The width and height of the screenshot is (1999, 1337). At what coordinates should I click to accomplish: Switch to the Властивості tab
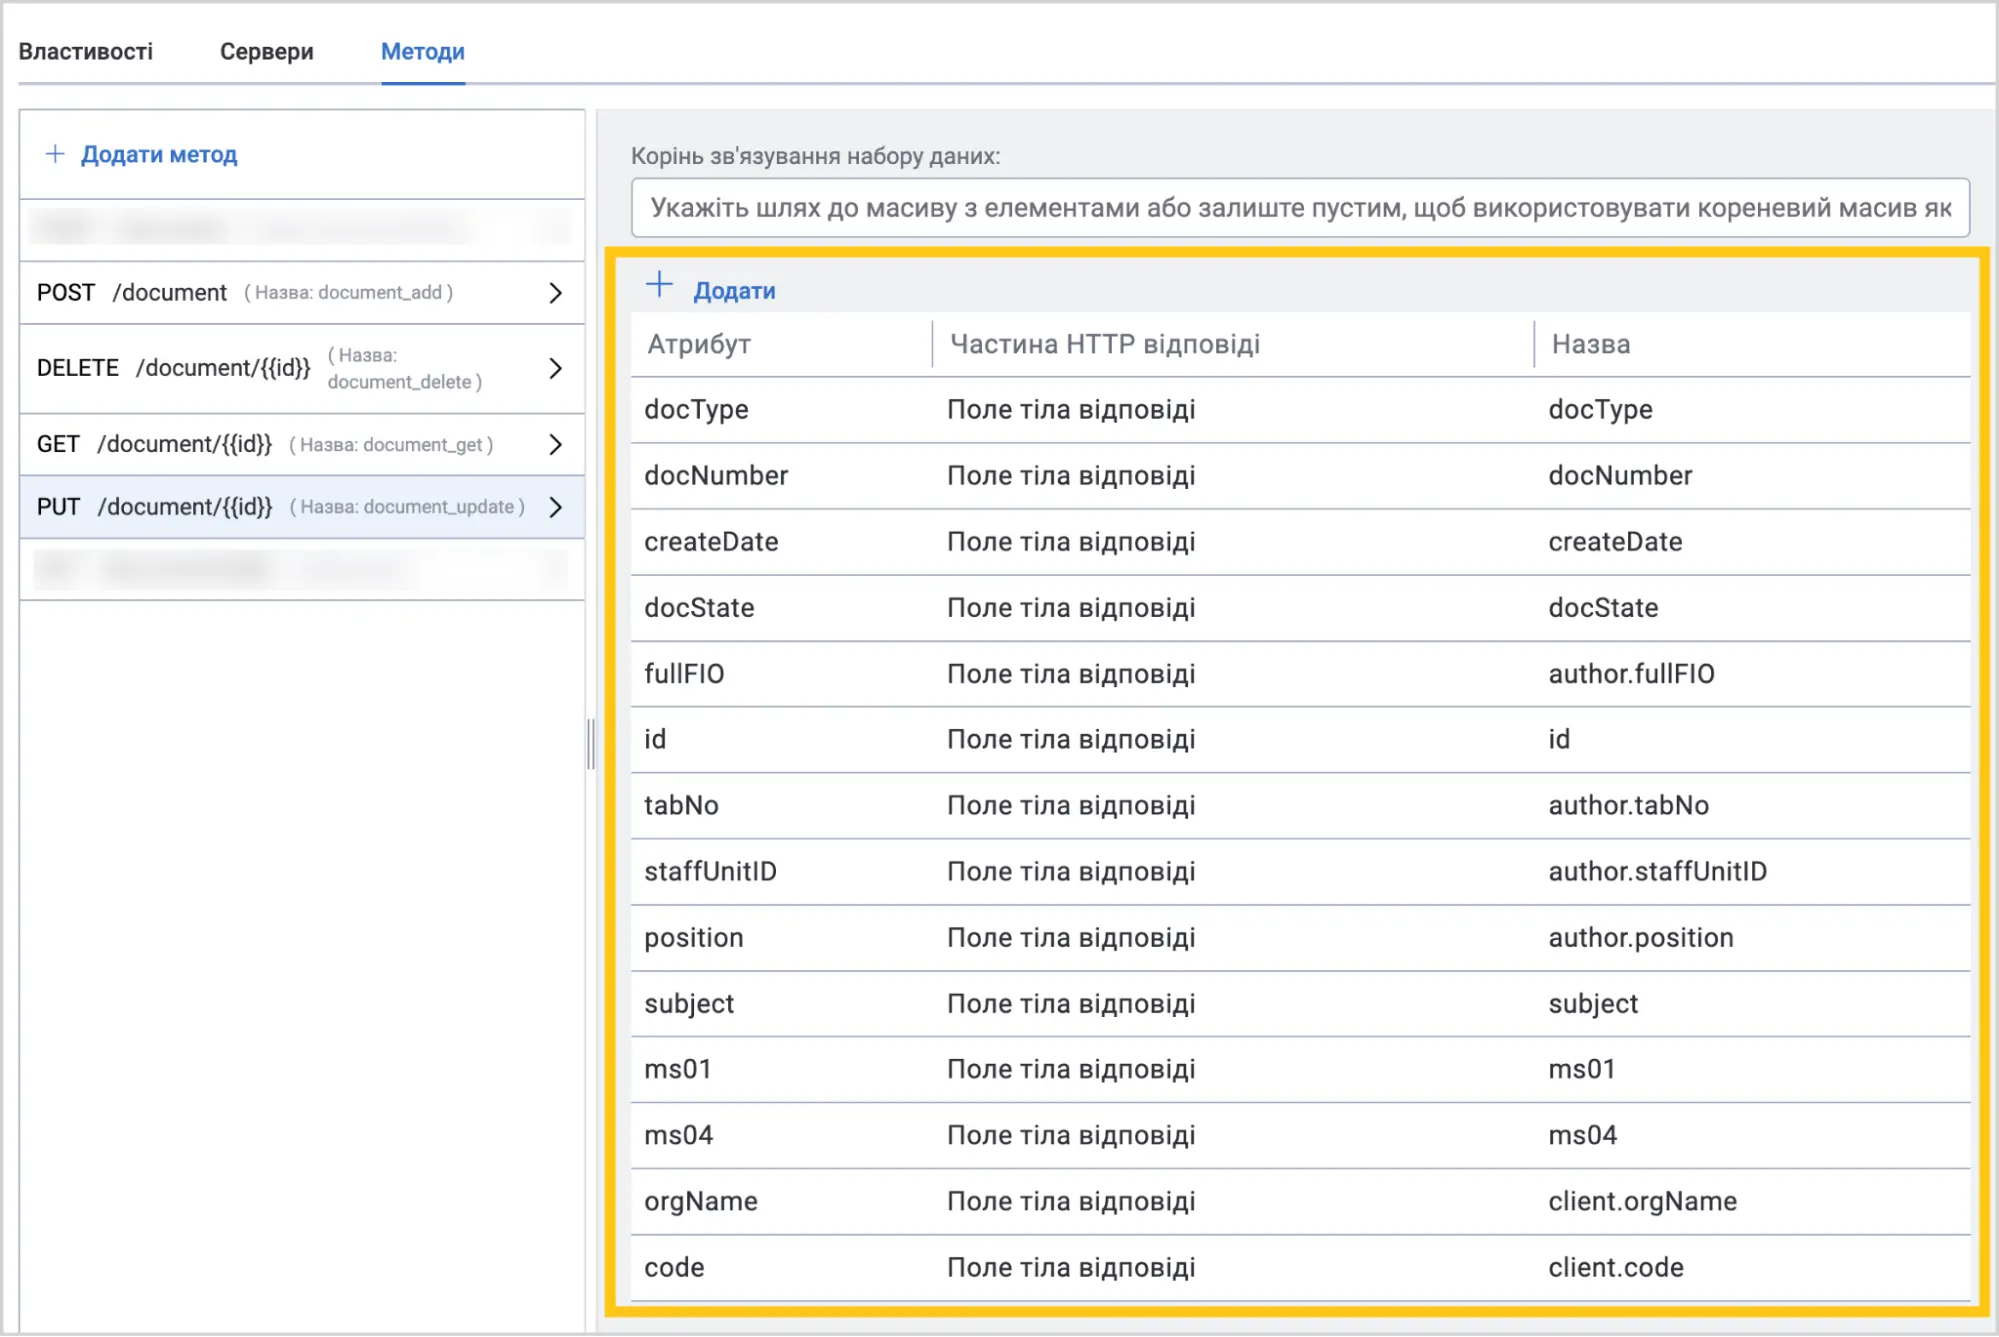[x=86, y=51]
